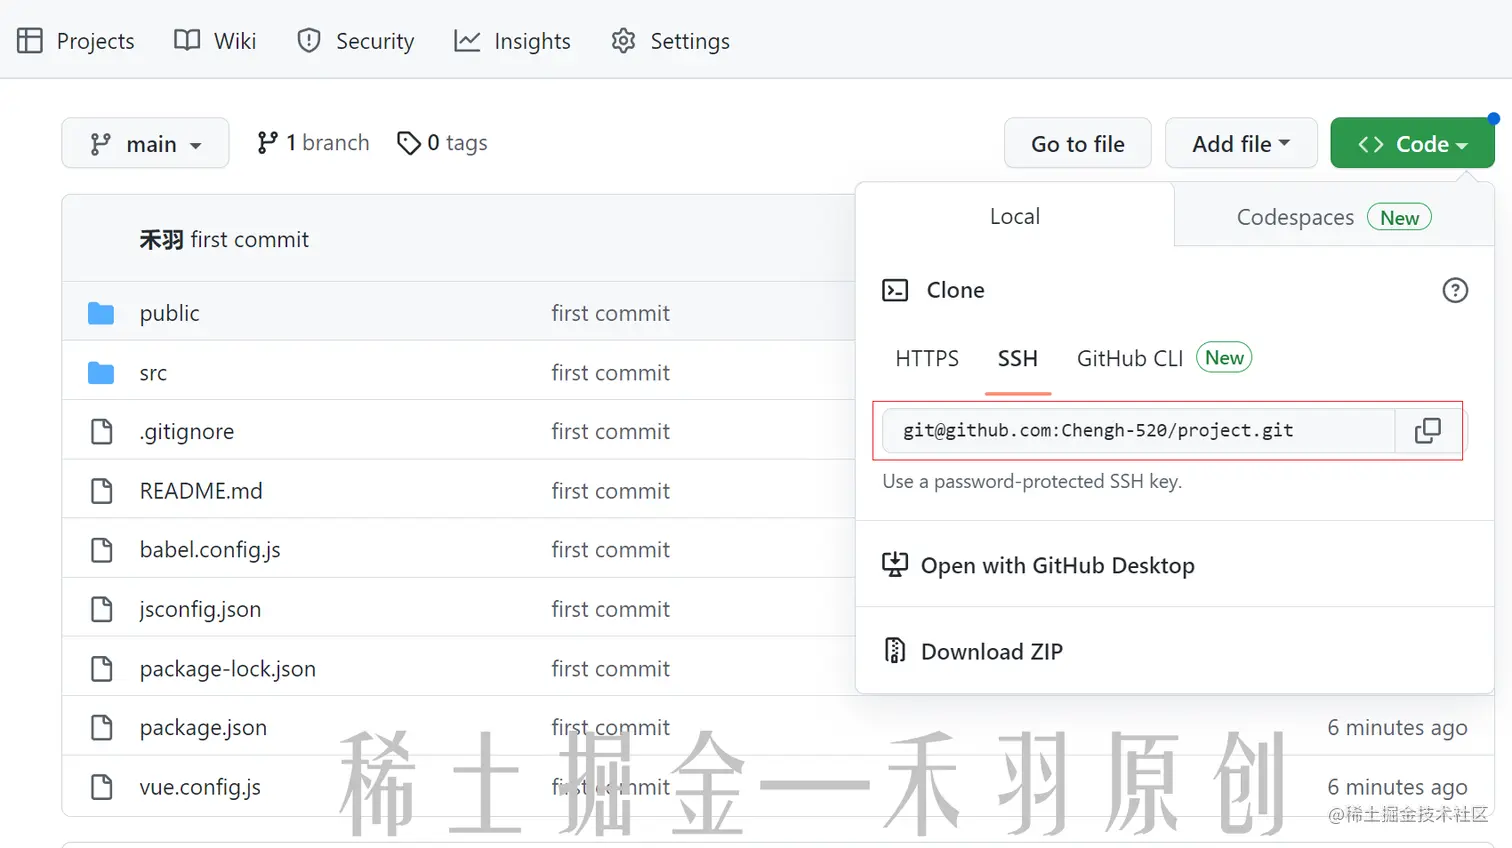Click the babel.config.js file icon
The image size is (1512, 848).
coord(101,550)
